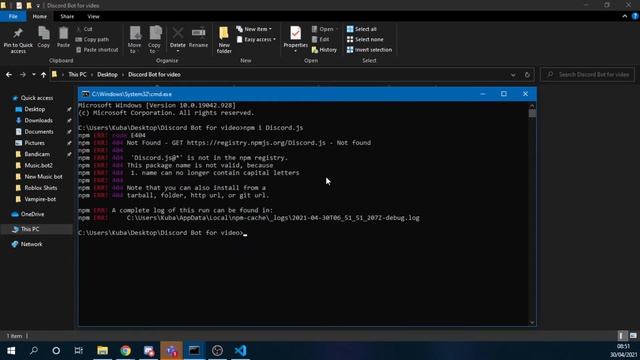Switch to Large icons view in status bar
This screenshot has height=360, width=640.
point(633,336)
